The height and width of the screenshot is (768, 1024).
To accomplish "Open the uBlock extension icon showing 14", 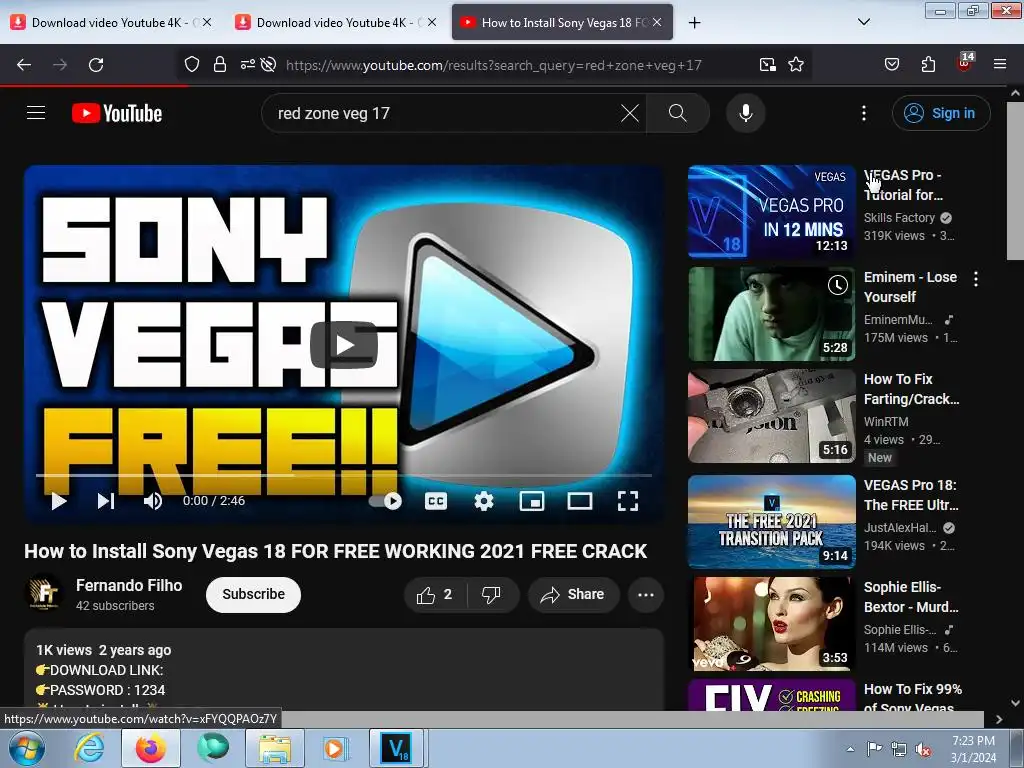I will click(x=965, y=63).
